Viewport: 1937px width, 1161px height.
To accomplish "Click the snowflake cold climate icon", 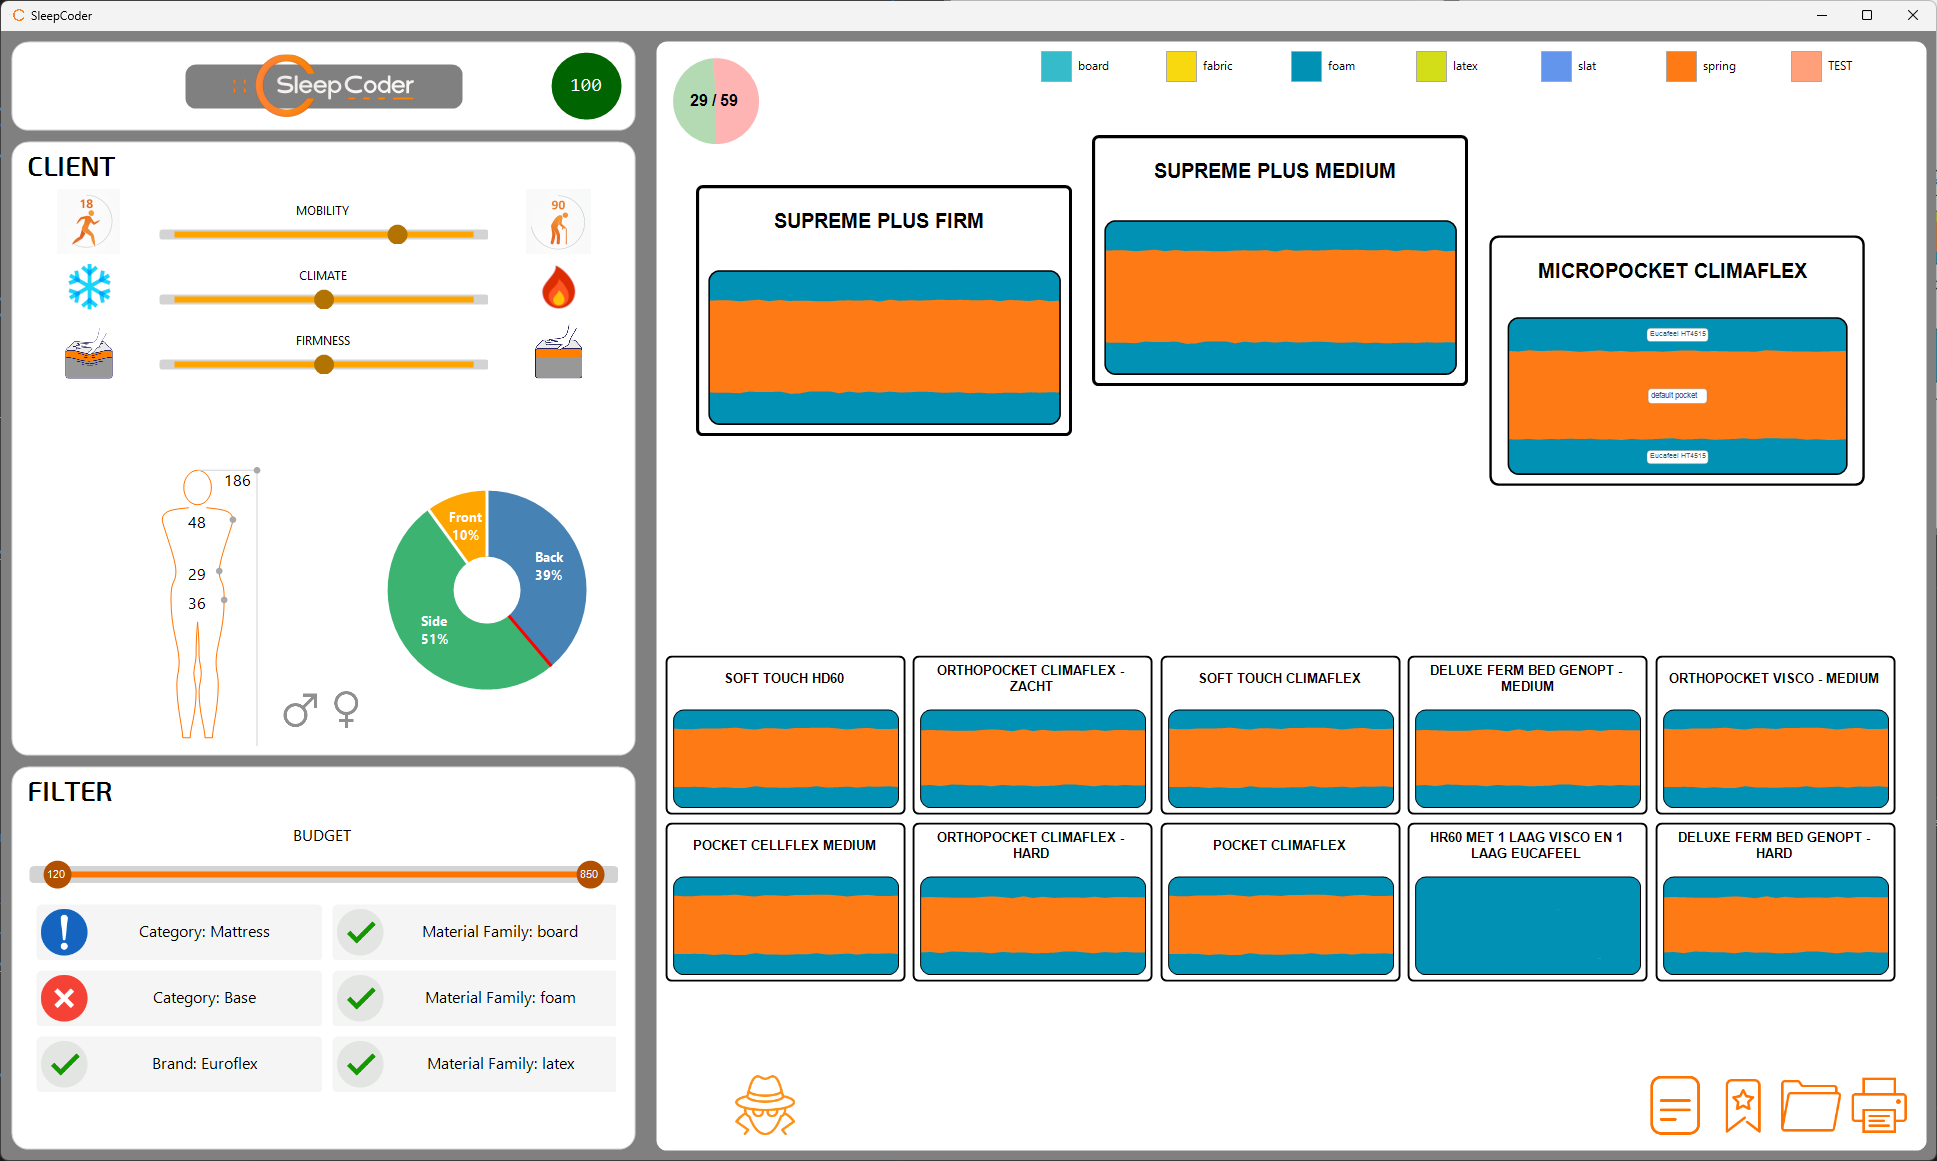I will click(x=89, y=287).
